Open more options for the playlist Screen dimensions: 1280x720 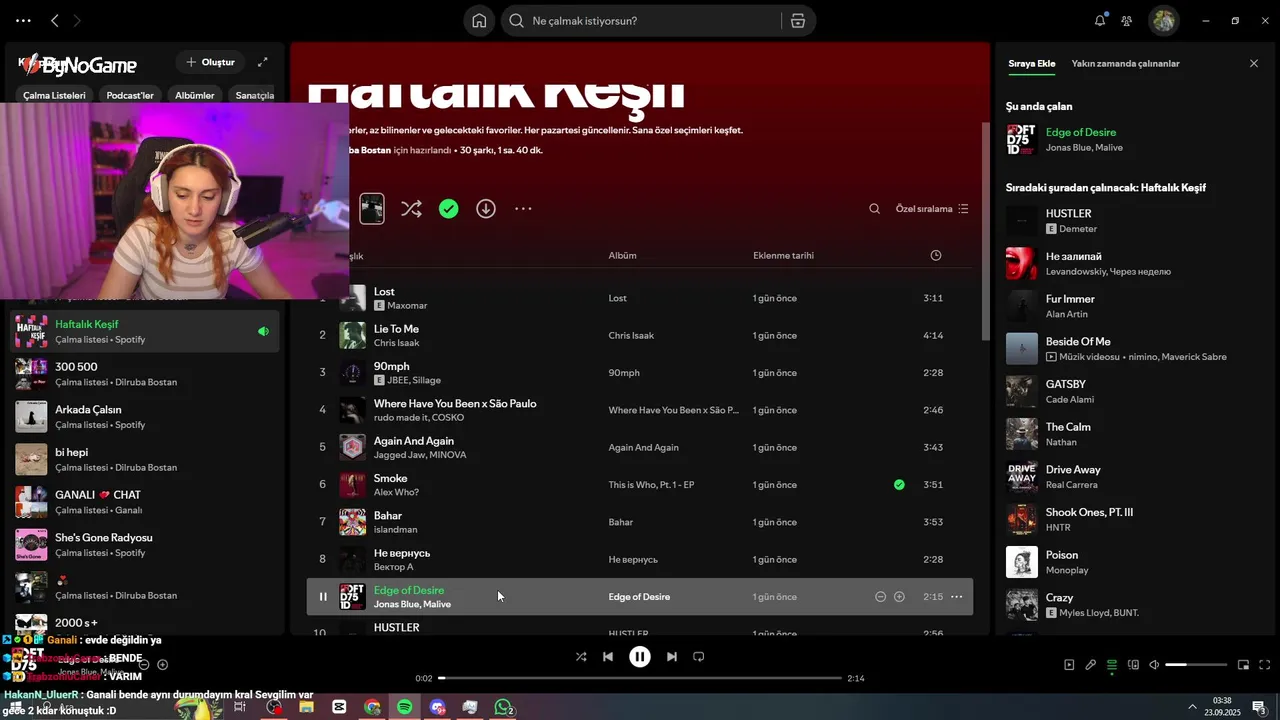click(523, 209)
